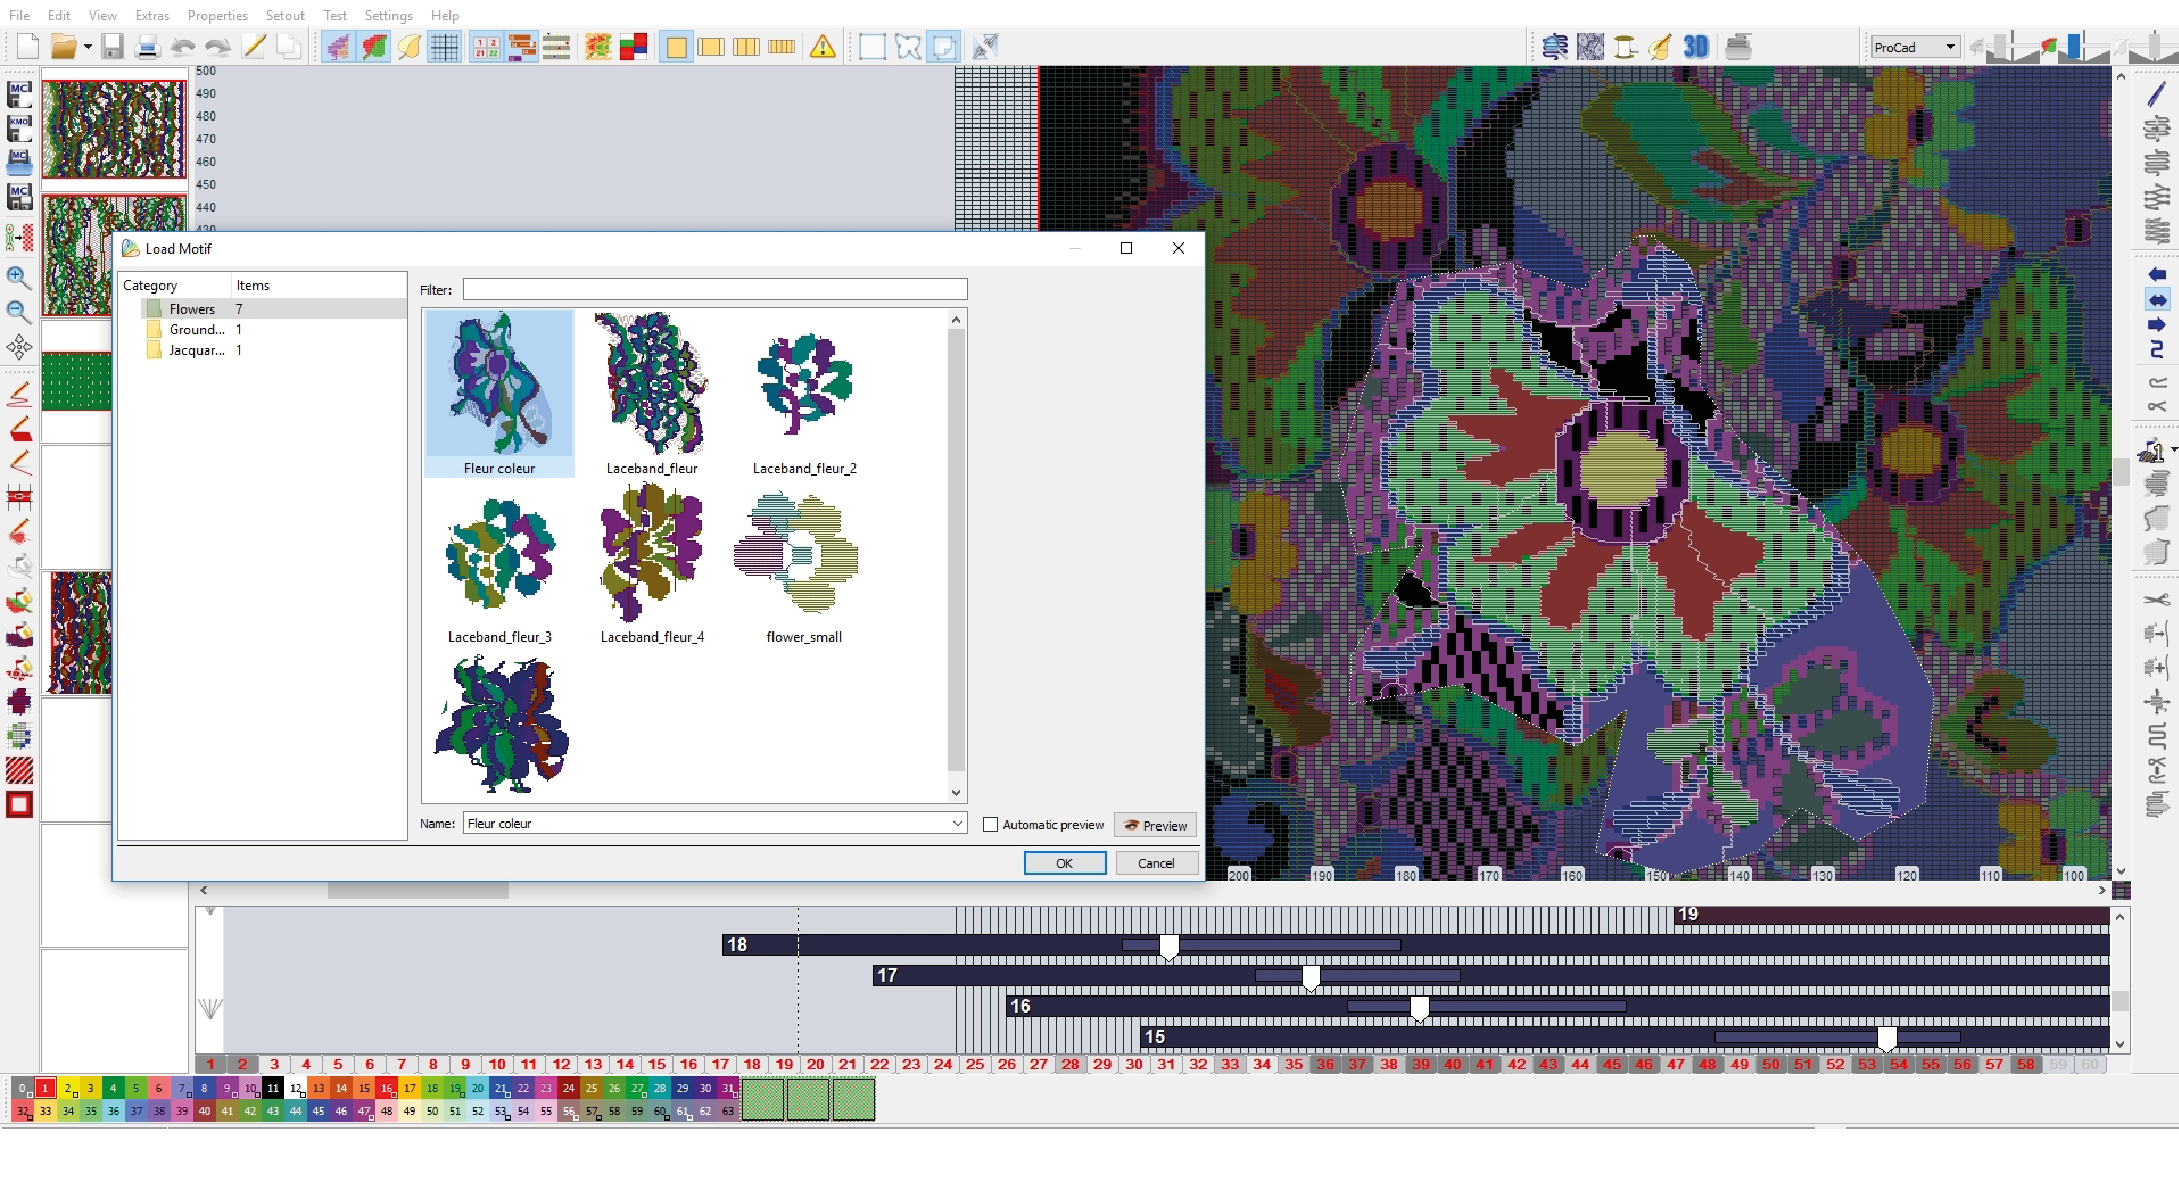Toggle the single-panel layout icon
Screen dimensions: 2179x1193
pyautogui.click(x=676, y=46)
